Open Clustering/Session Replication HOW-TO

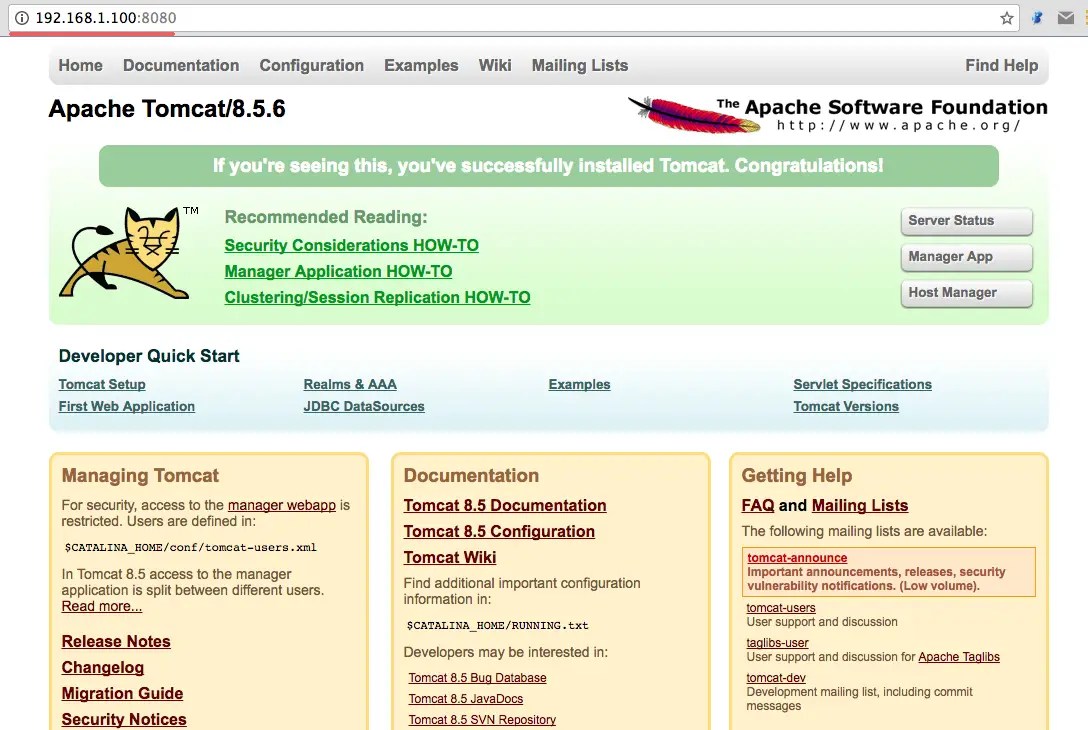coord(377,297)
